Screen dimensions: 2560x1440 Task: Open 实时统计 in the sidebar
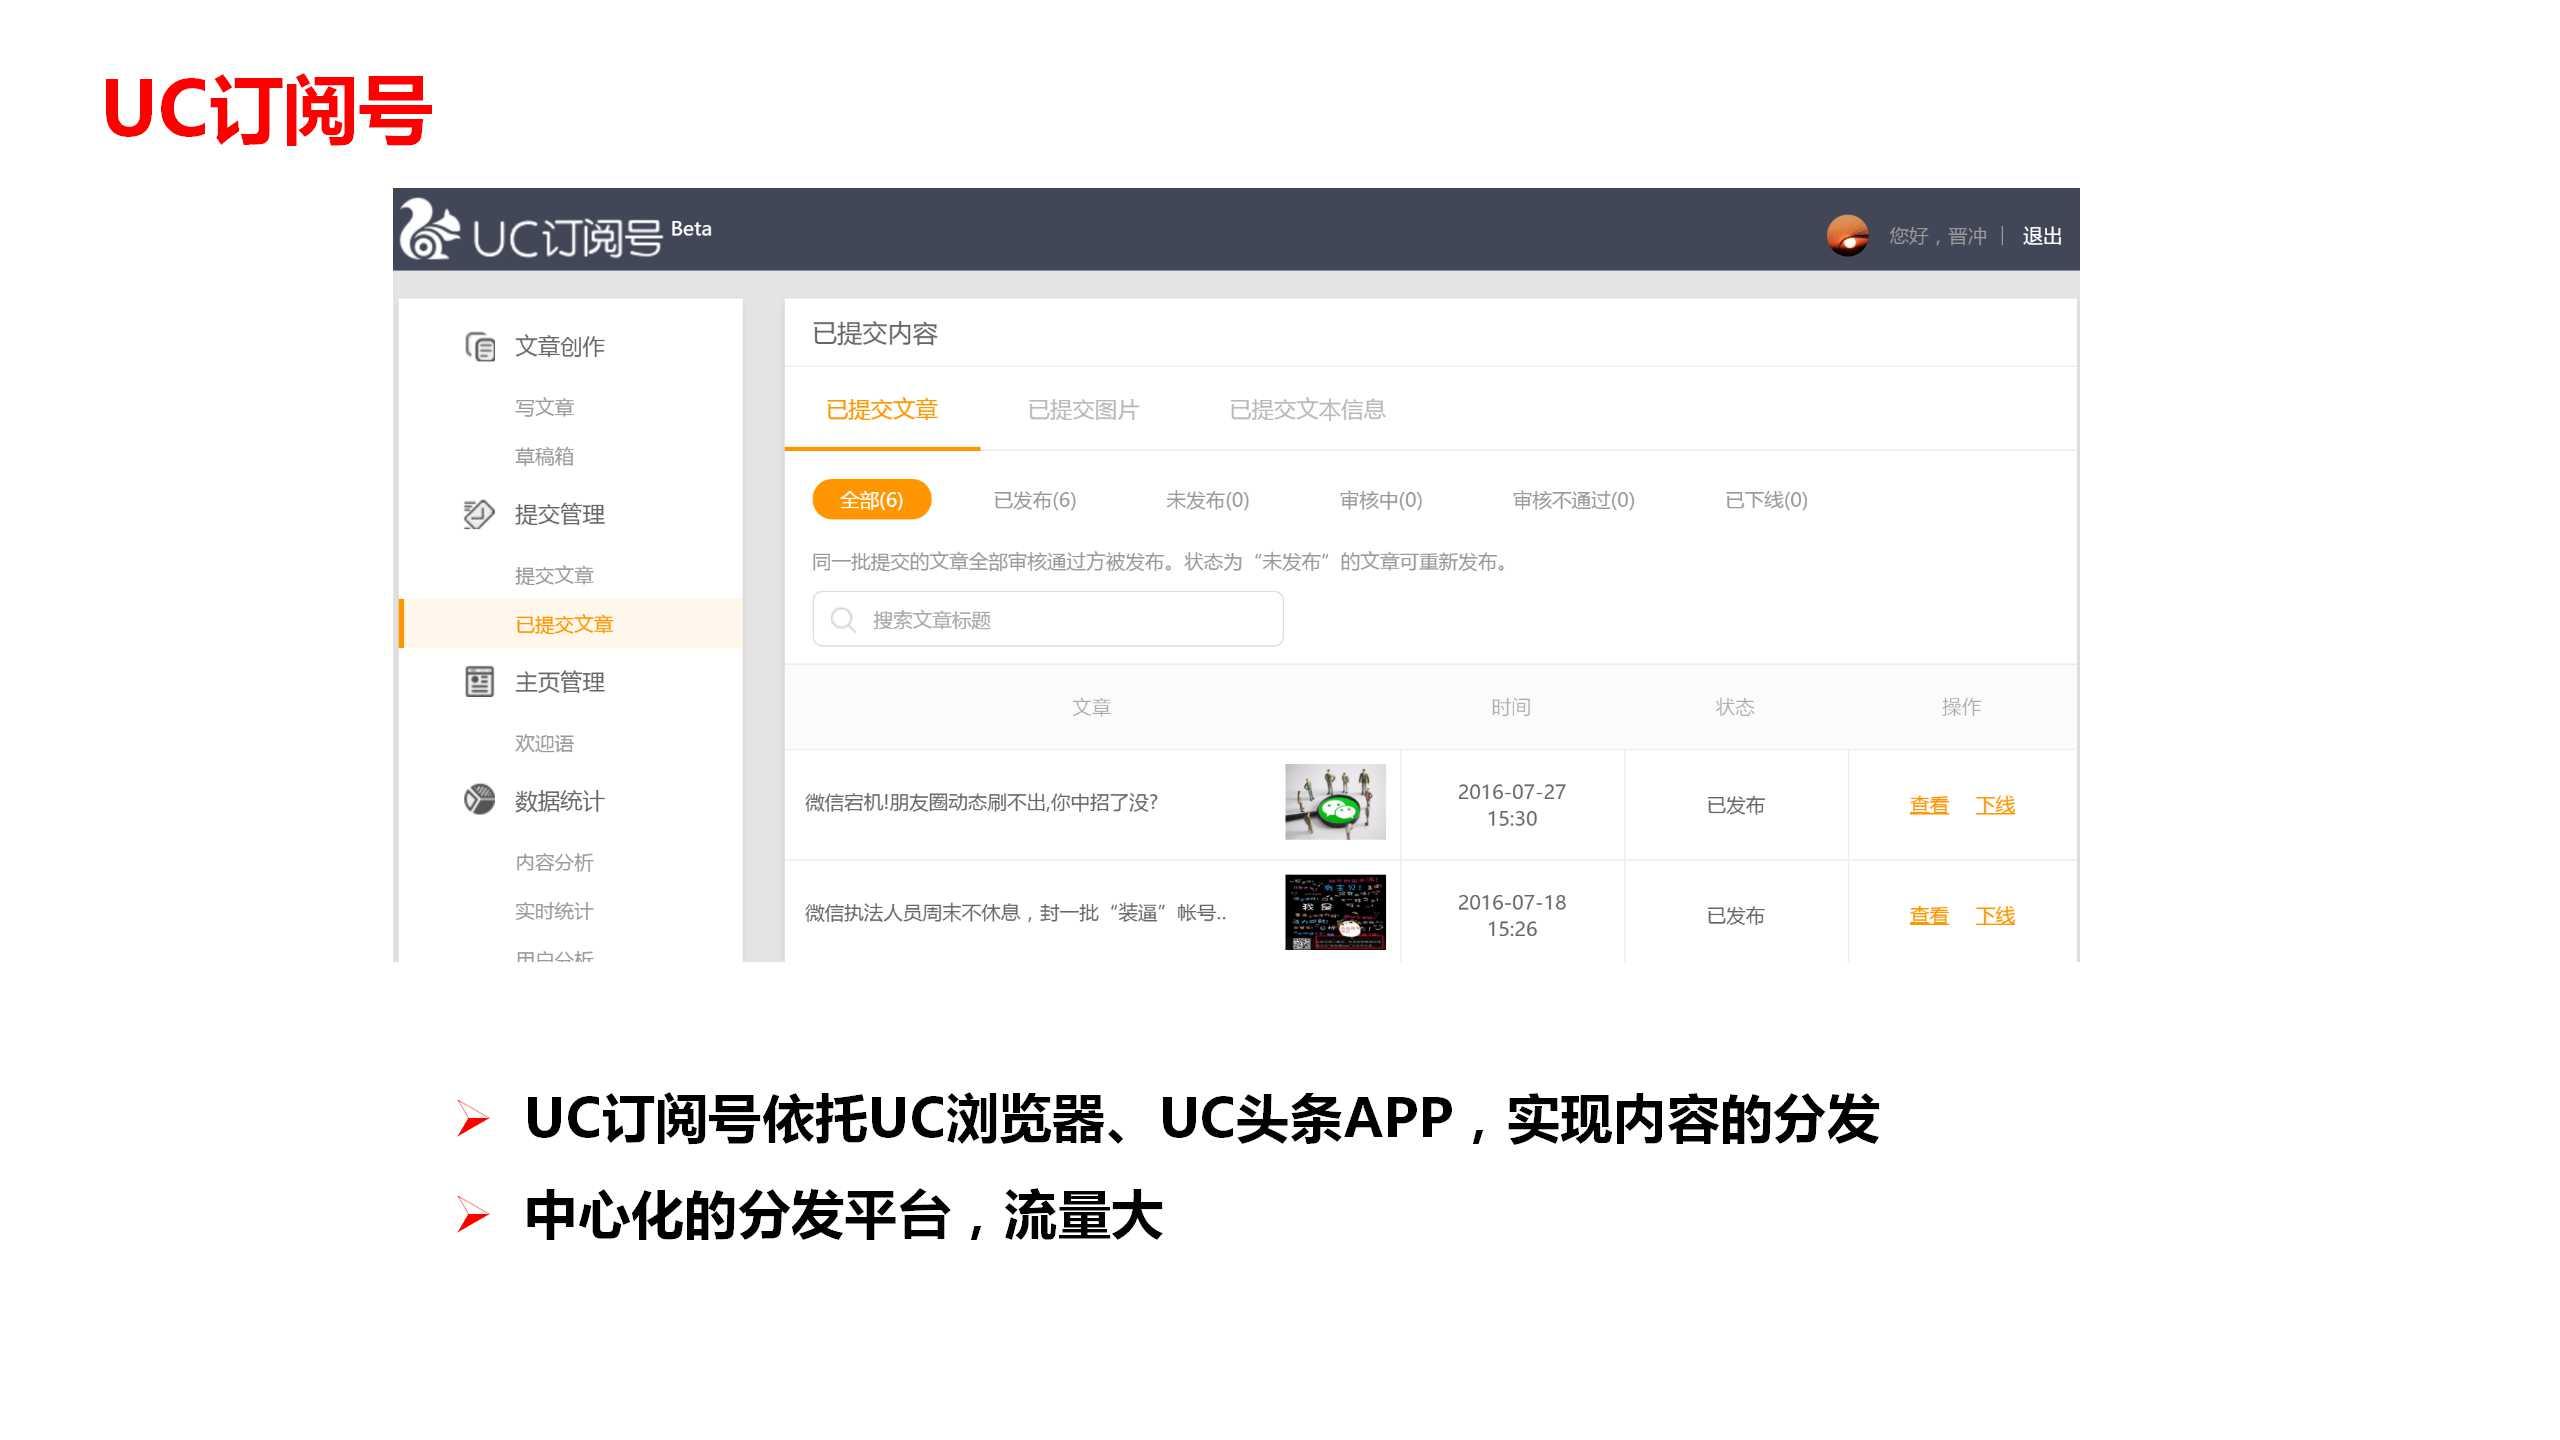(554, 911)
